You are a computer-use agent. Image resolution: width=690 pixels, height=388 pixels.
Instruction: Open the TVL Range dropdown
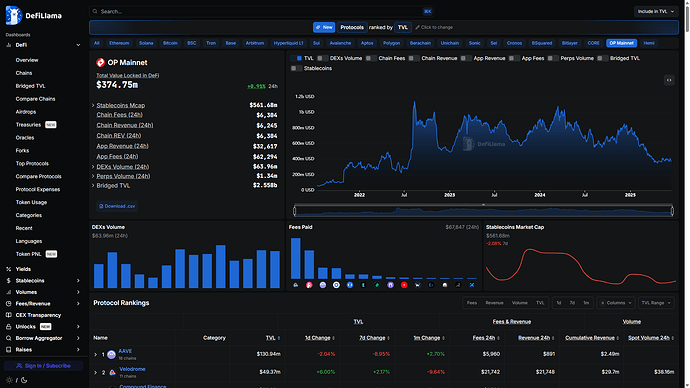[x=656, y=303]
